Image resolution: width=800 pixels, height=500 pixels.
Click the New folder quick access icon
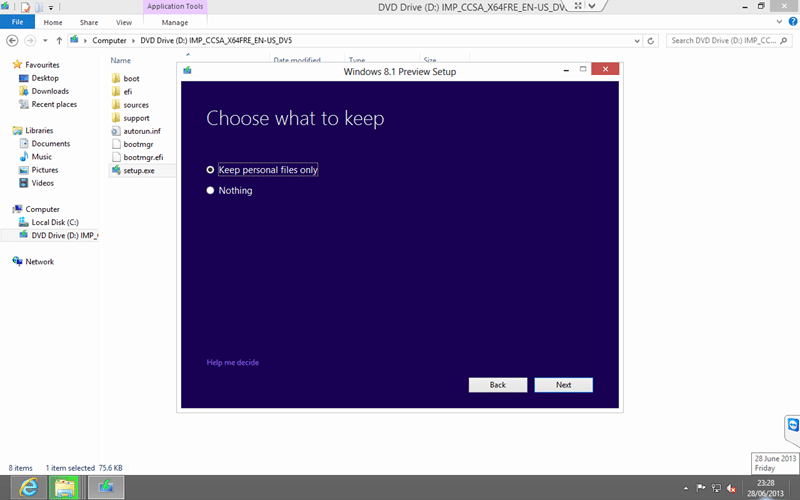[x=39, y=7]
